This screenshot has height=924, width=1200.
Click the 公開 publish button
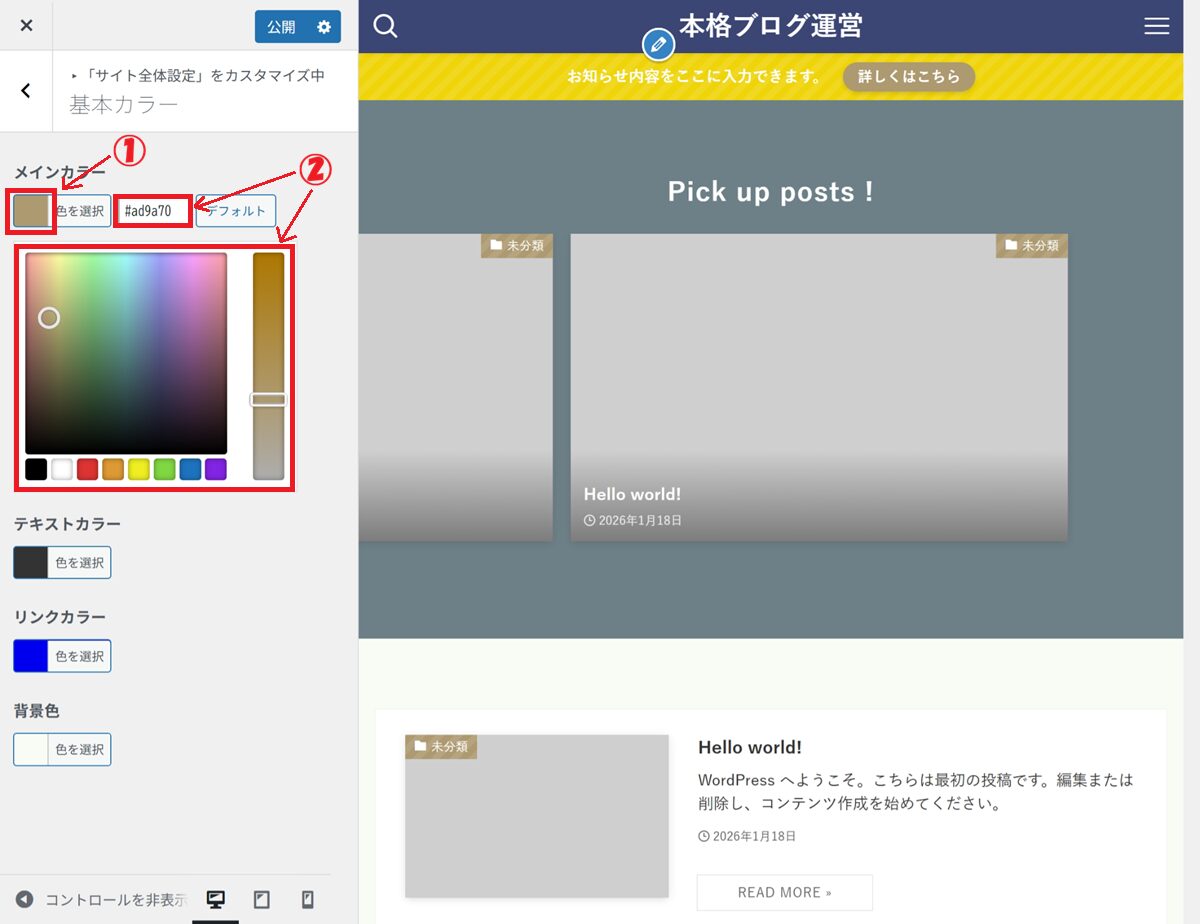281,27
